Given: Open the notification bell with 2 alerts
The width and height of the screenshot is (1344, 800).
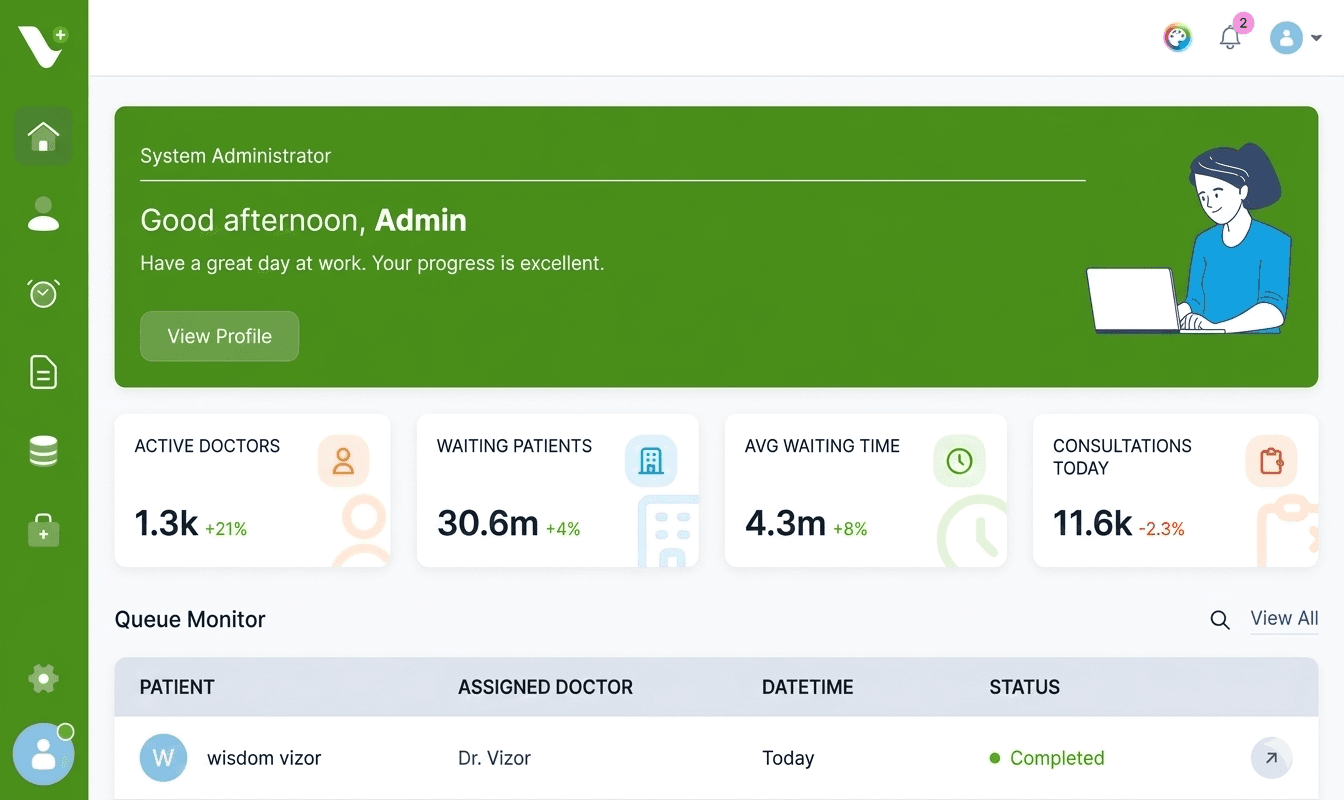Looking at the screenshot, I should pyautogui.click(x=1230, y=37).
